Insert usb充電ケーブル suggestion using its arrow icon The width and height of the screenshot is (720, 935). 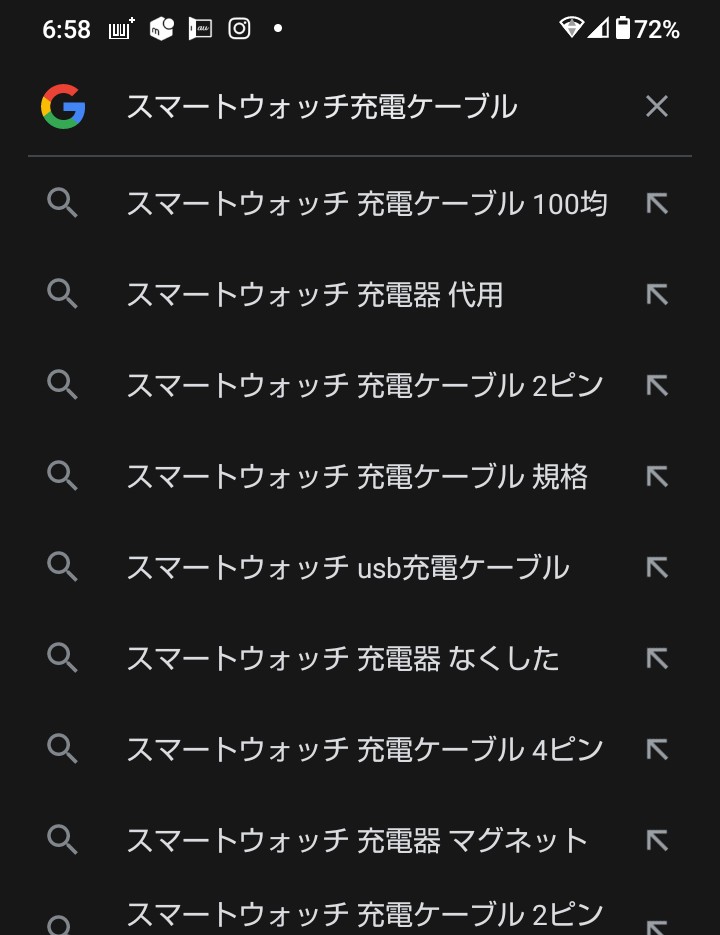click(x=657, y=568)
